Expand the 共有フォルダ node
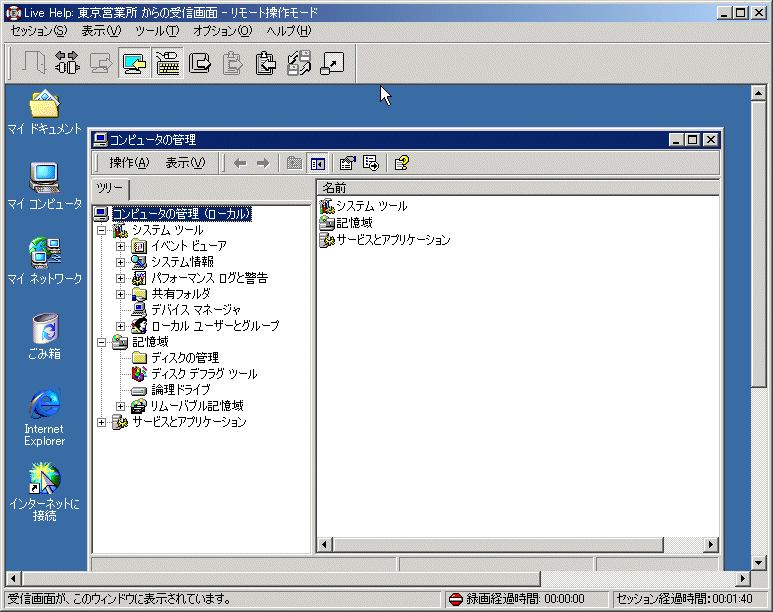The width and height of the screenshot is (773, 612). 120,294
